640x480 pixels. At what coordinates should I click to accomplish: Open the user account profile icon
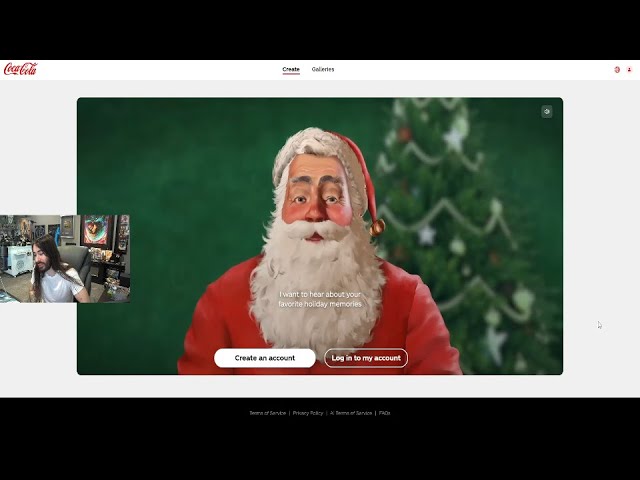629,70
